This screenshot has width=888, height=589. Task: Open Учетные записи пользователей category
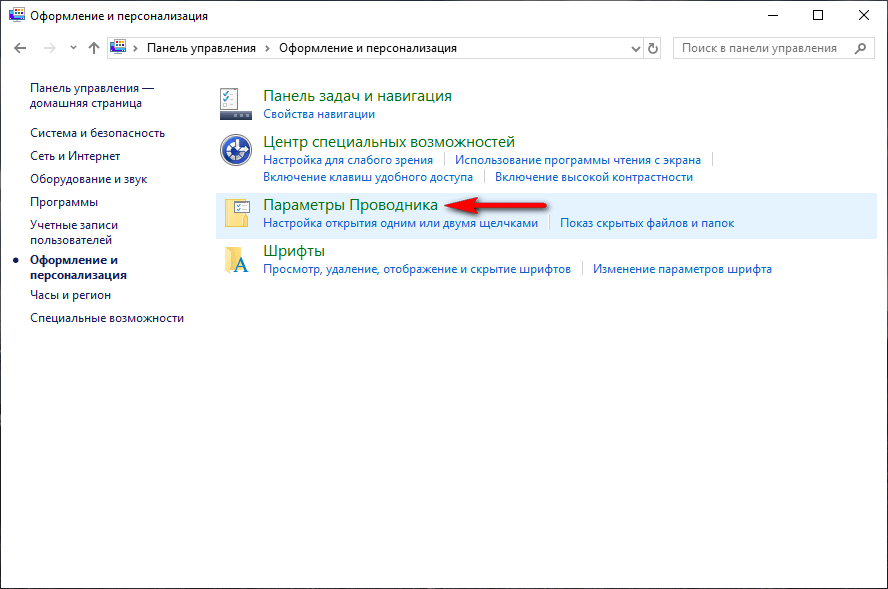click(x=74, y=232)
